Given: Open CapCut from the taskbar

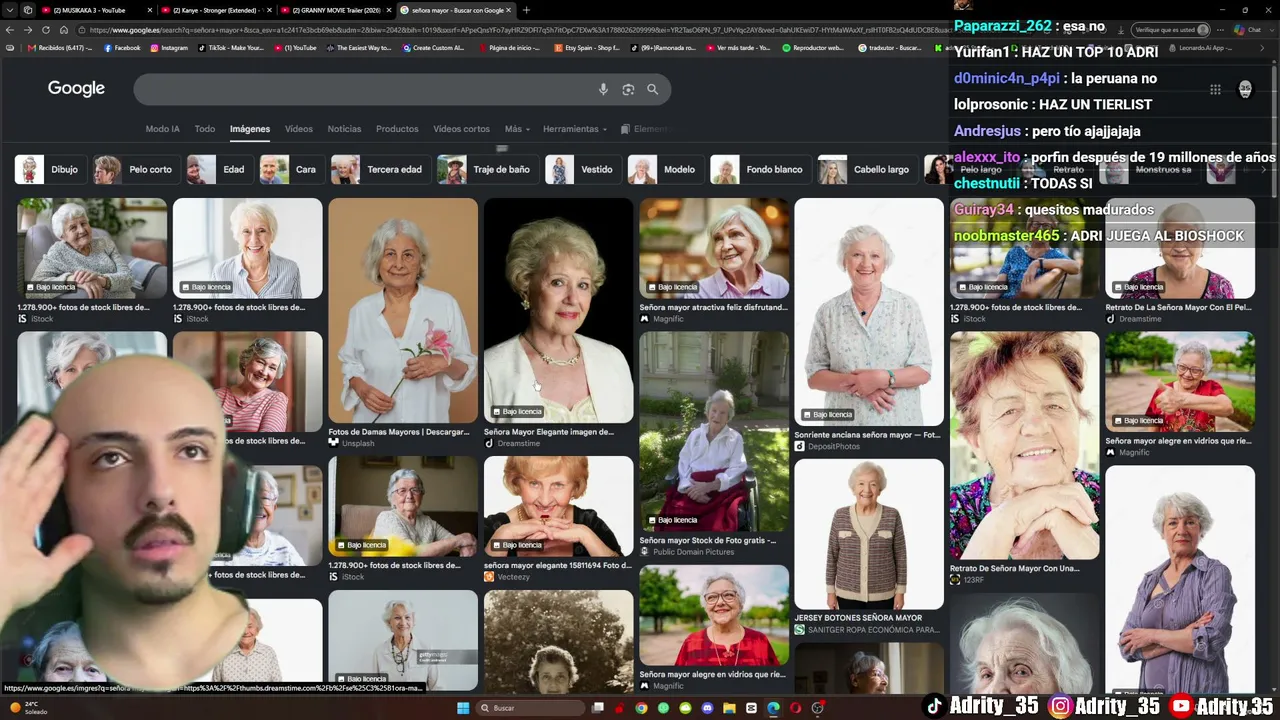Looking at the screenshot, I should 751,708.
